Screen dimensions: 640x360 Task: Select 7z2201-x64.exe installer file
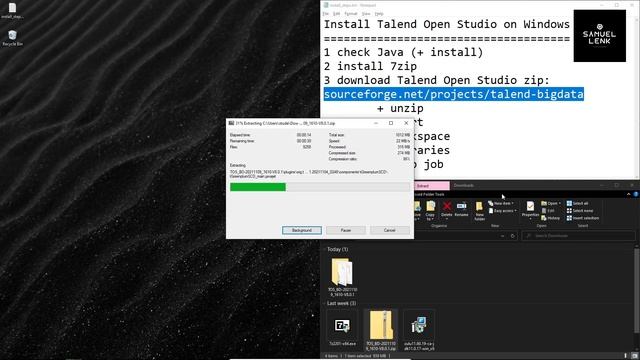[x=342, y=329]
